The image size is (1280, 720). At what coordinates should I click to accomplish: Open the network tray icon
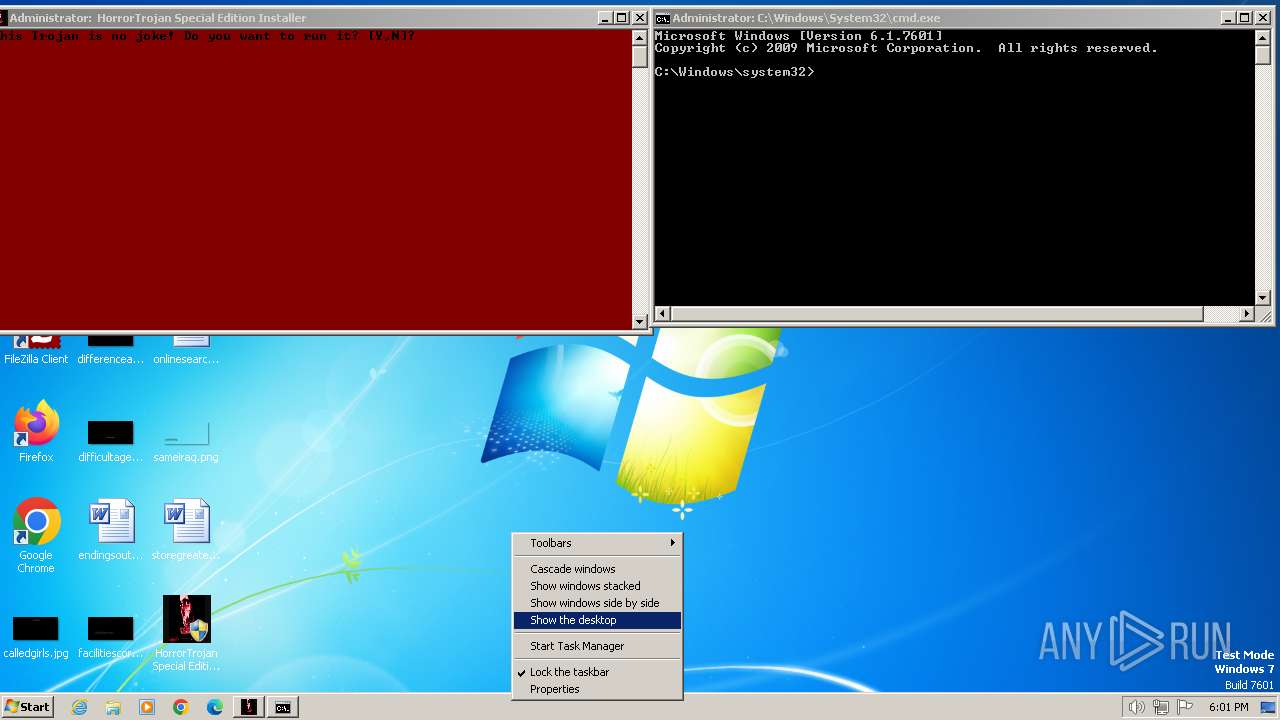pyautogui.click(x=1161, y=707)
